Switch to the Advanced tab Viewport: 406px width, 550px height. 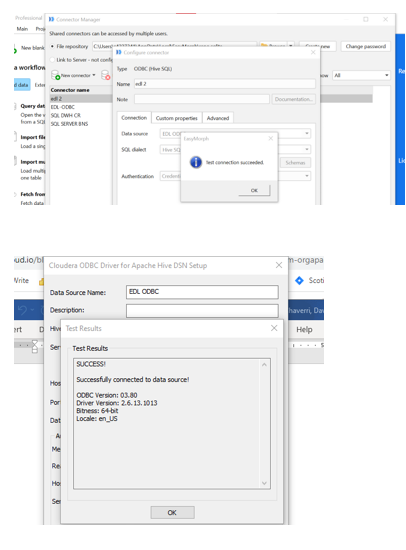pyautogui.click(x=218, y=118)
